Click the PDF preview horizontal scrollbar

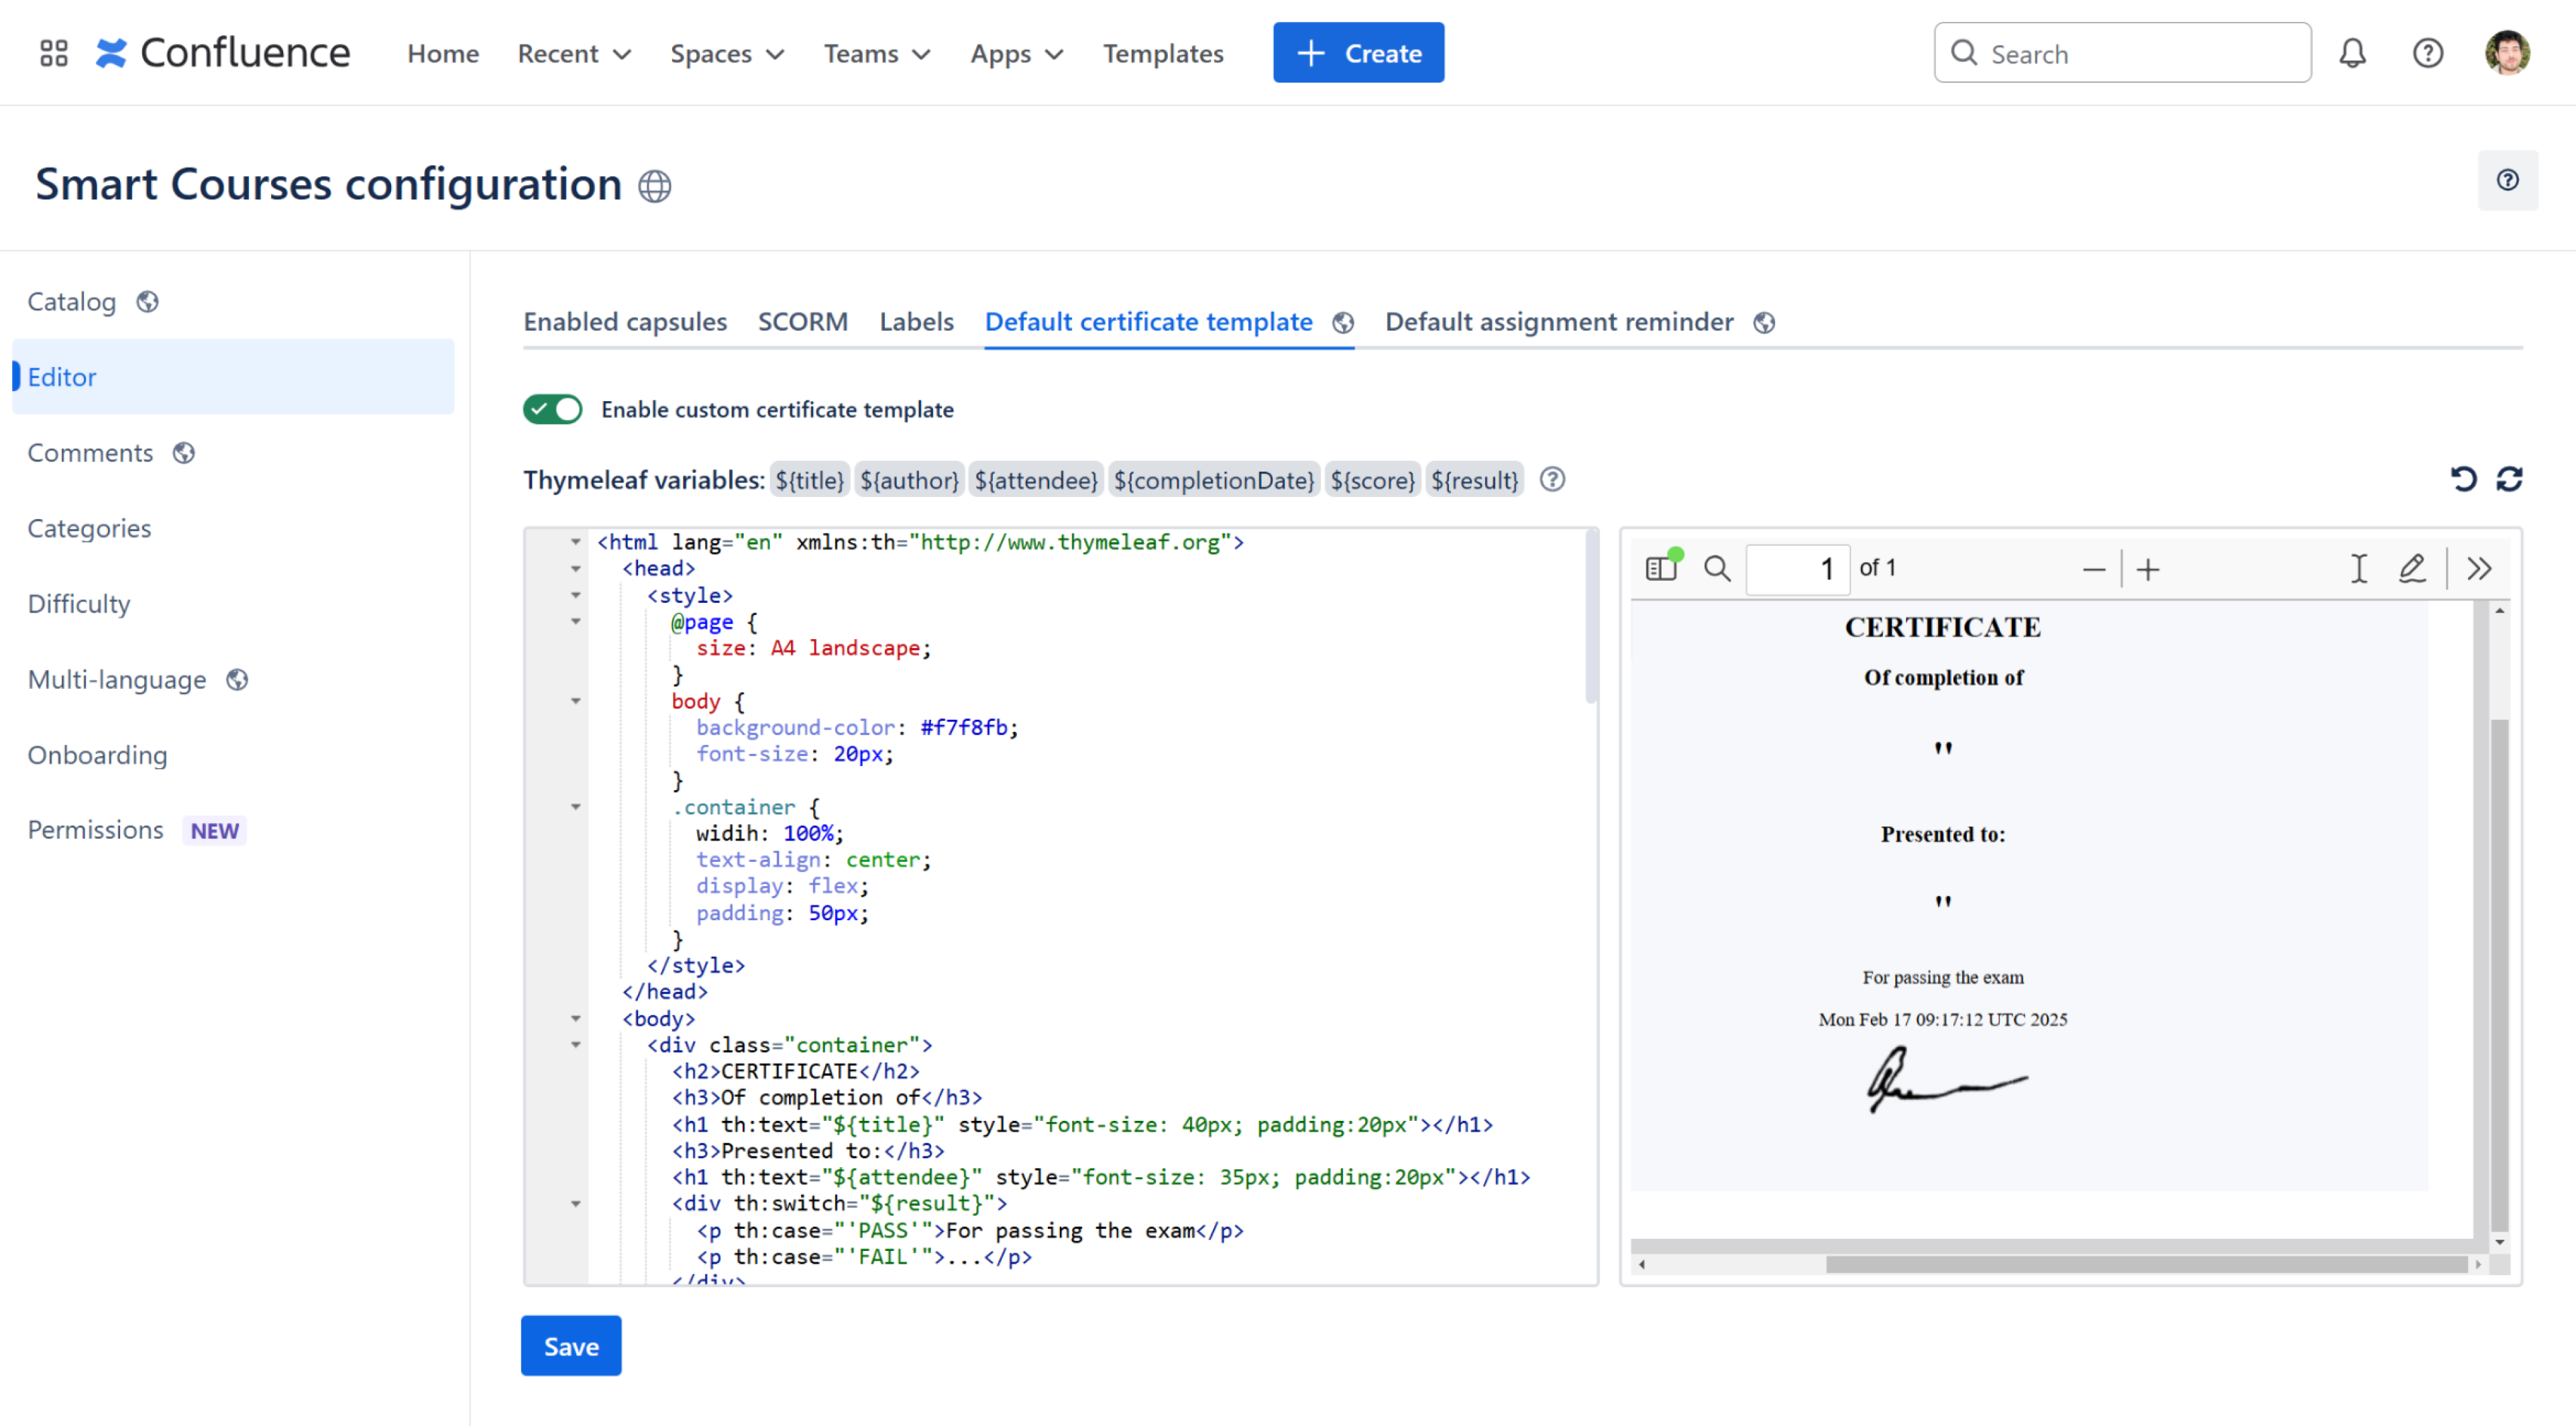point(2145,1265)
